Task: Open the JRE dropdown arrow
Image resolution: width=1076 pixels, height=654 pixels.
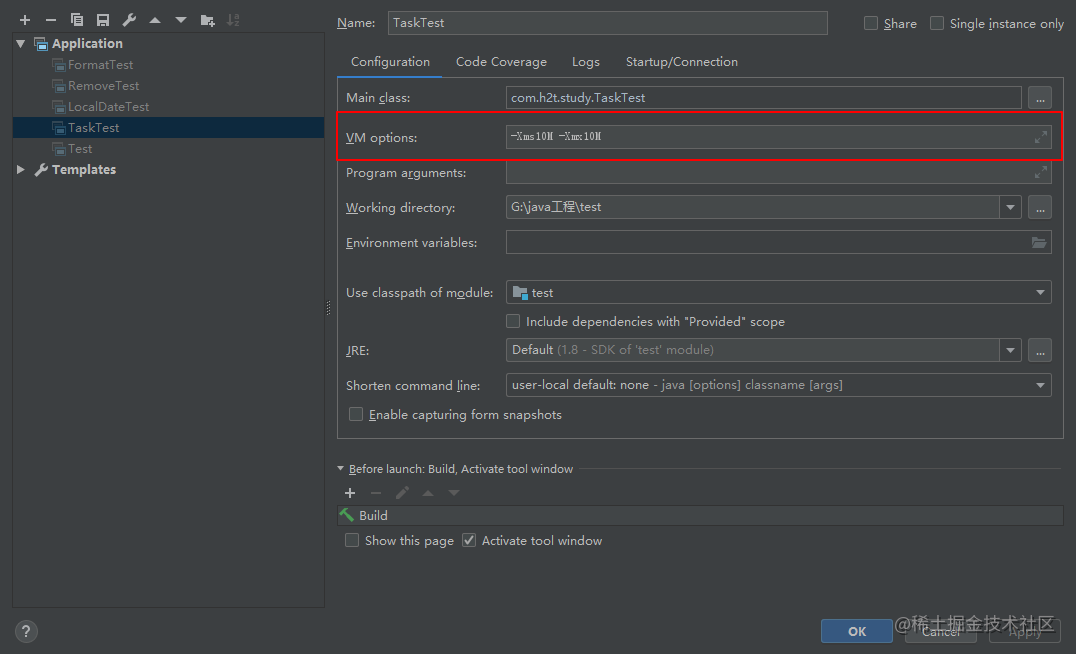Action: [x=1010, y=350]
